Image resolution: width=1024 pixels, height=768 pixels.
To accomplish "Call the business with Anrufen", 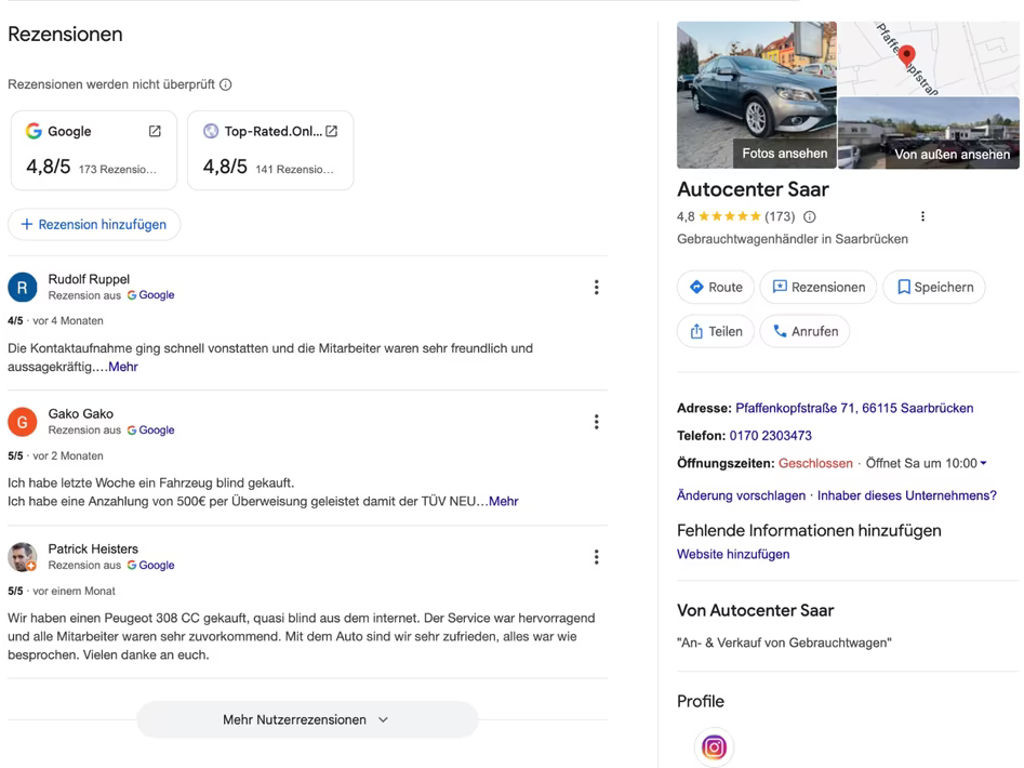I will (805, 332).
